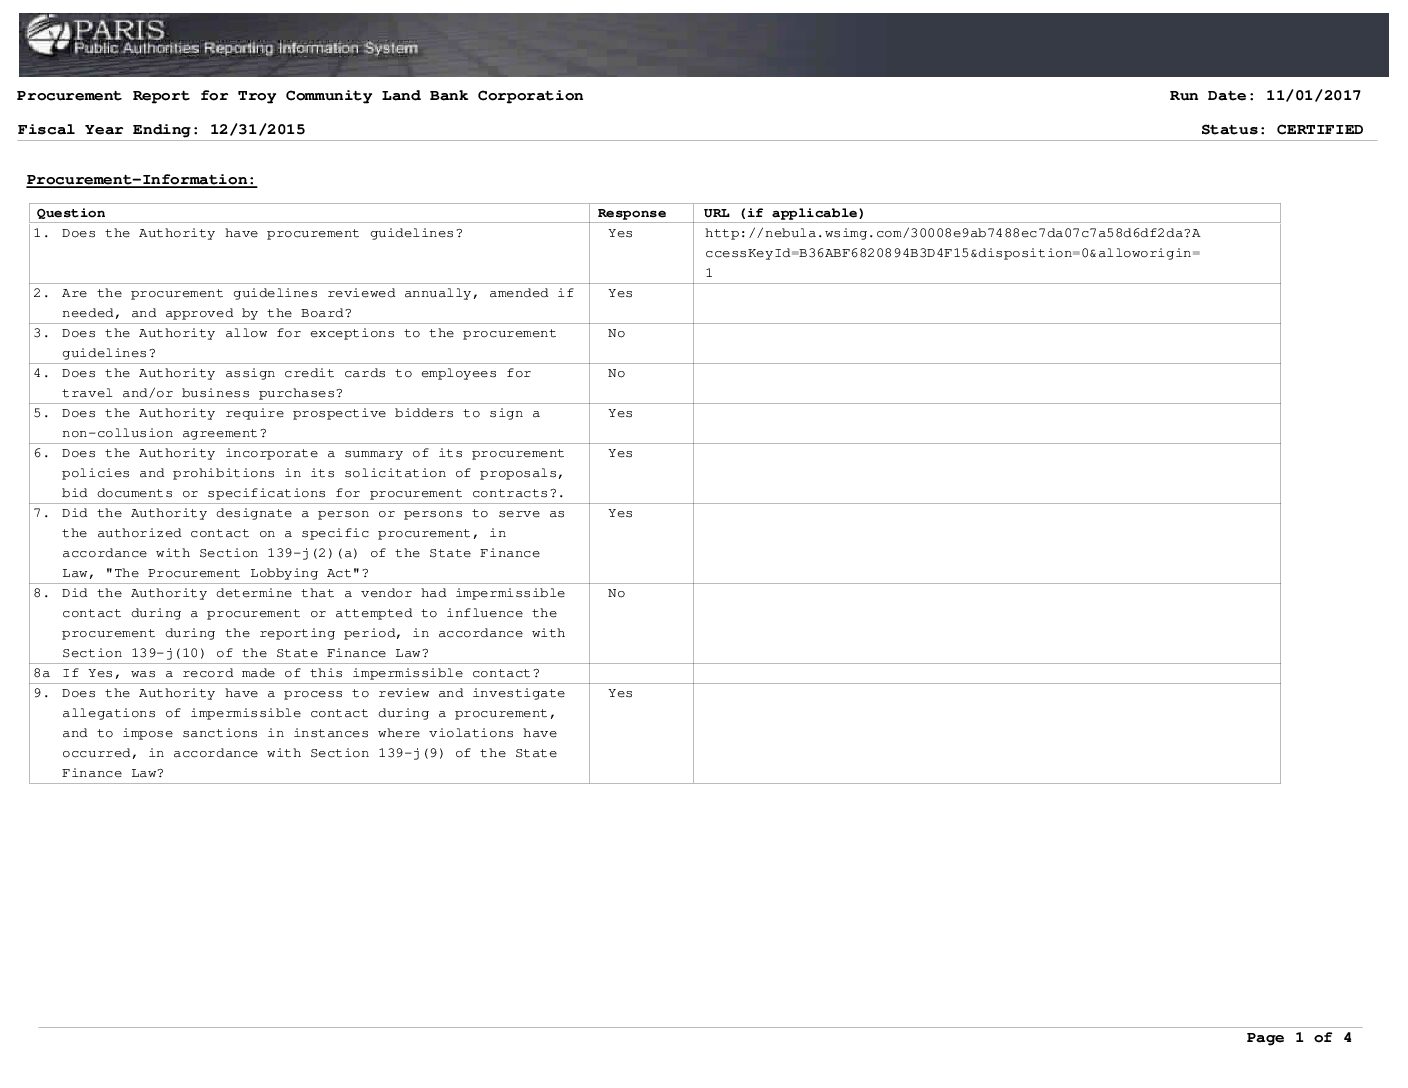This screenshot has width=1408, height=1088.
Task: Select question 8a about record of contact
Action: coord(286,673)
